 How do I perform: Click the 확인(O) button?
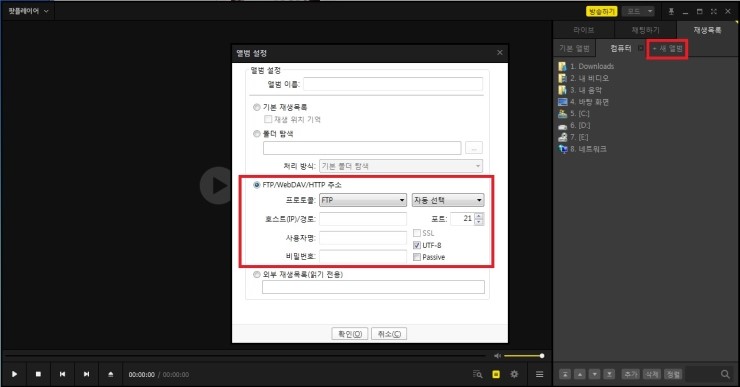click(350, 334)
